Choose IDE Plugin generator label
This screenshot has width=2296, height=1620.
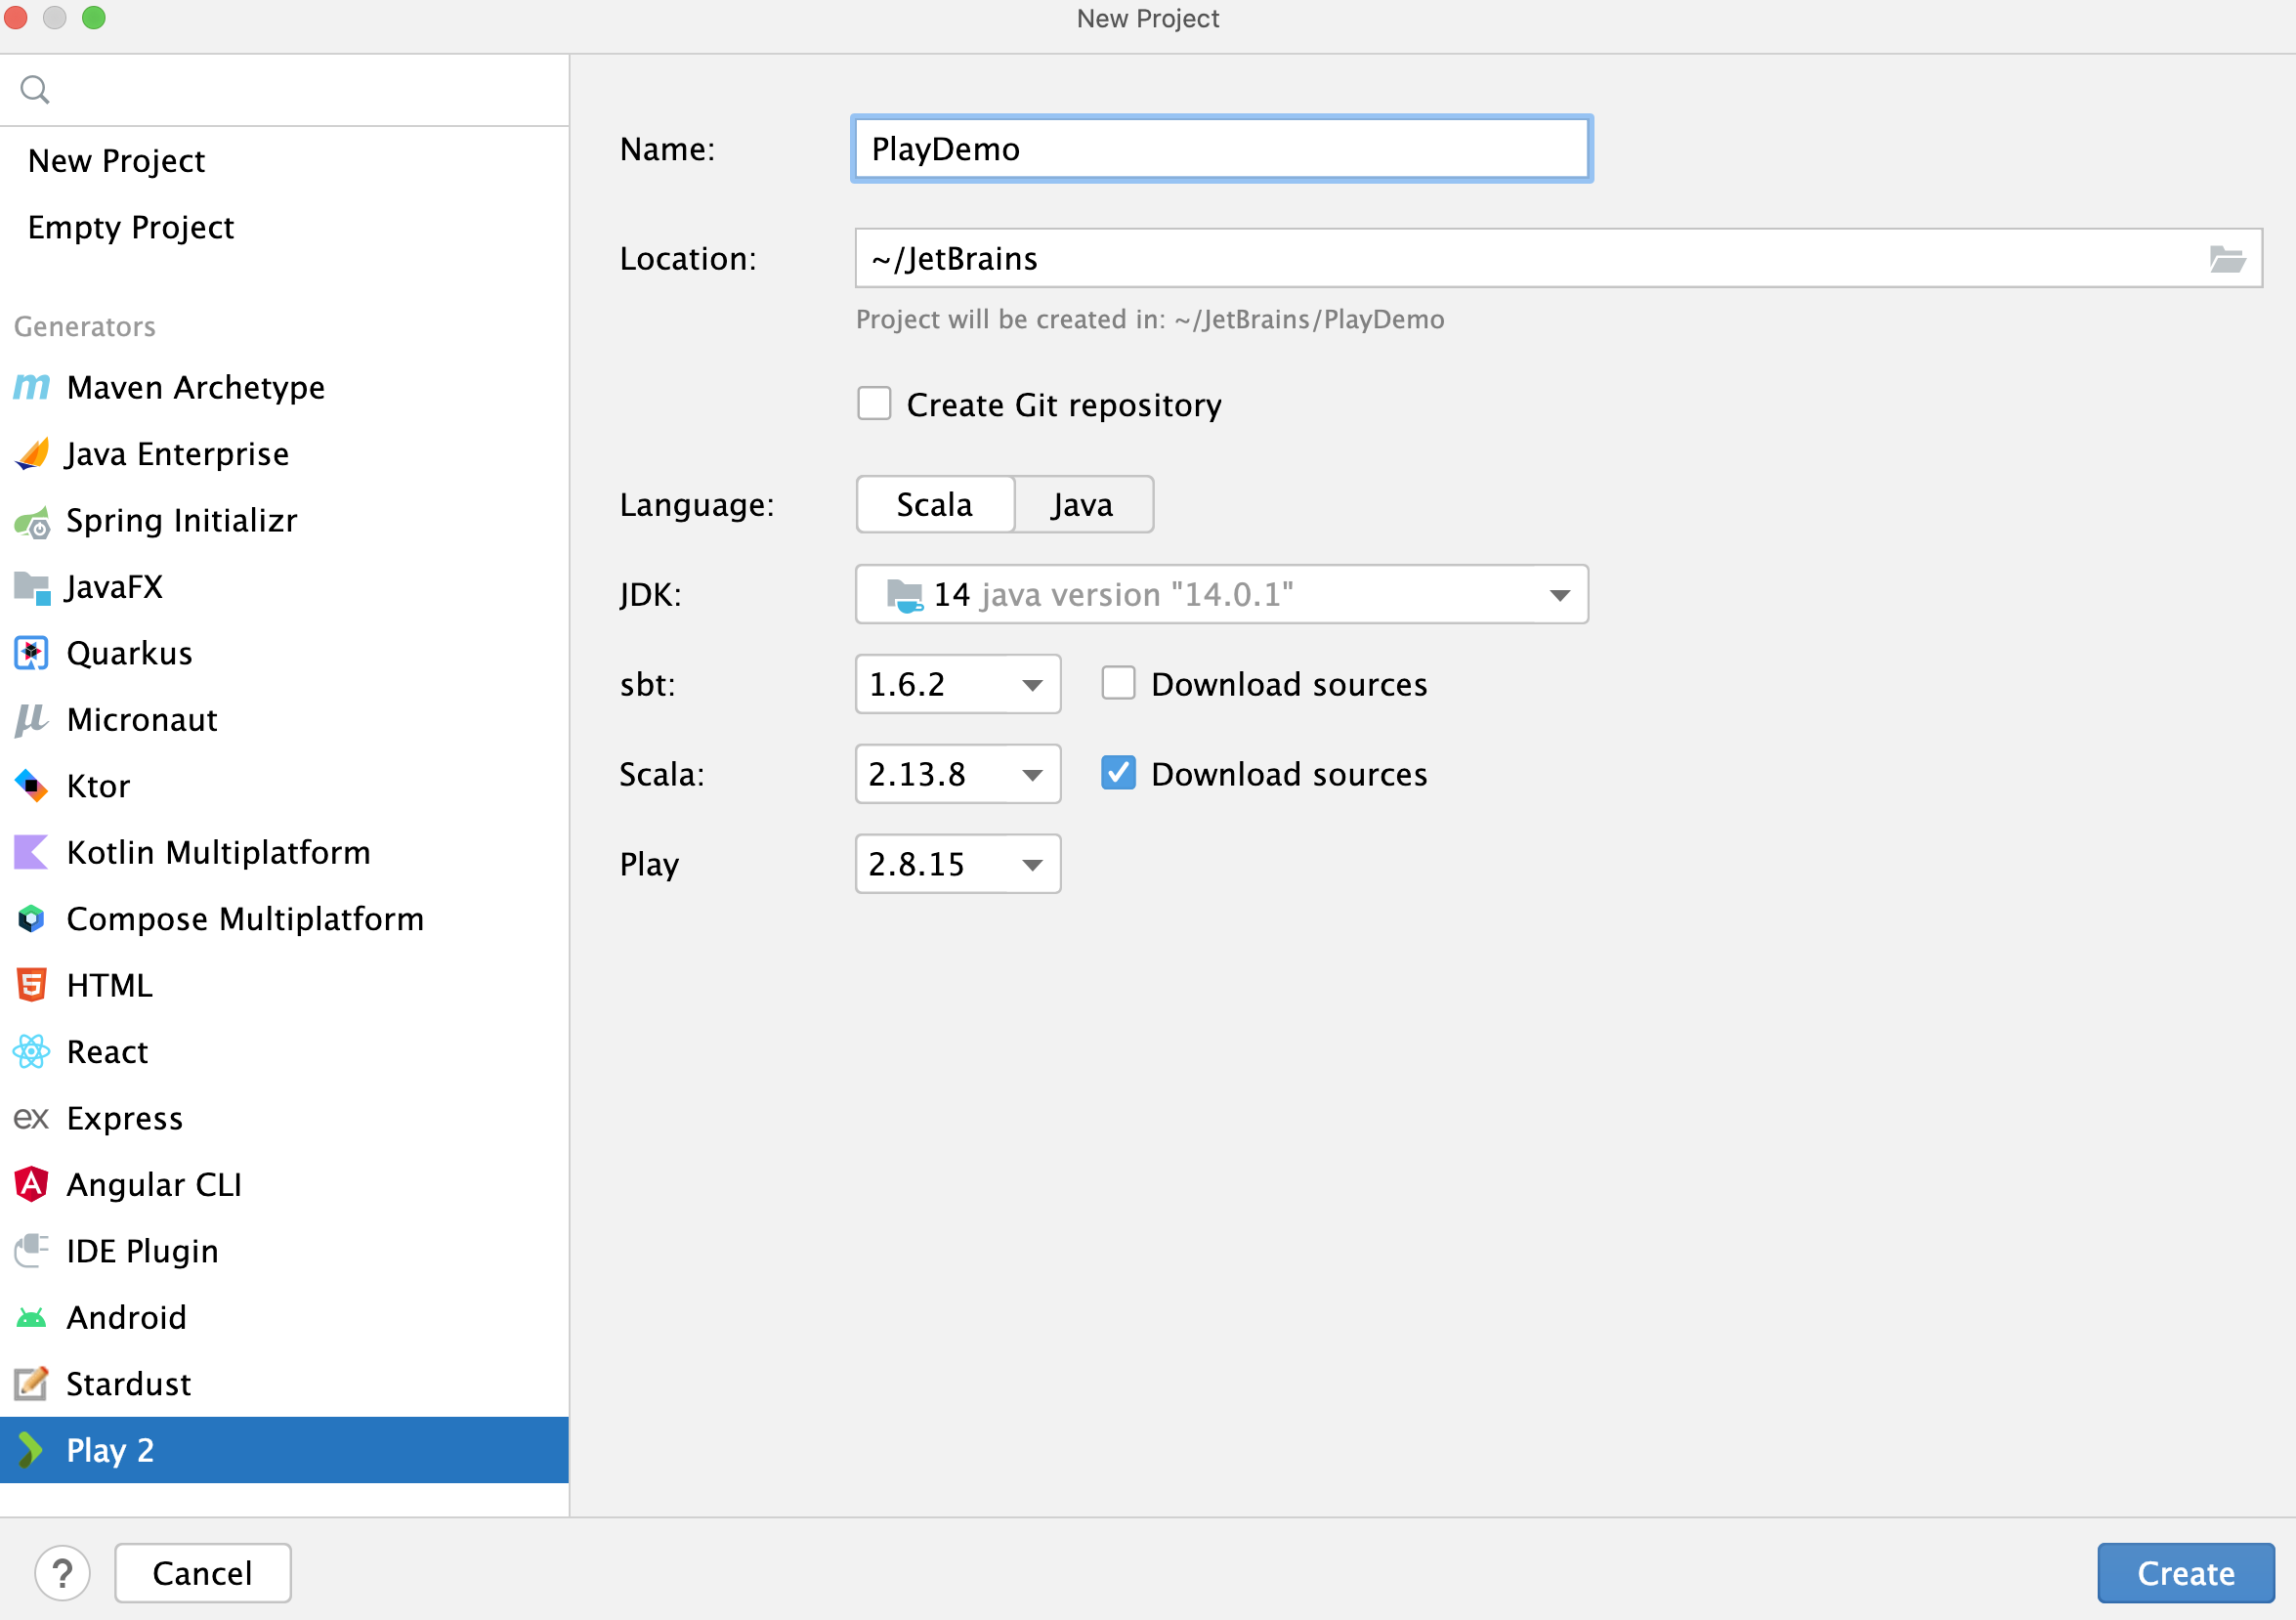(143, 1252)
